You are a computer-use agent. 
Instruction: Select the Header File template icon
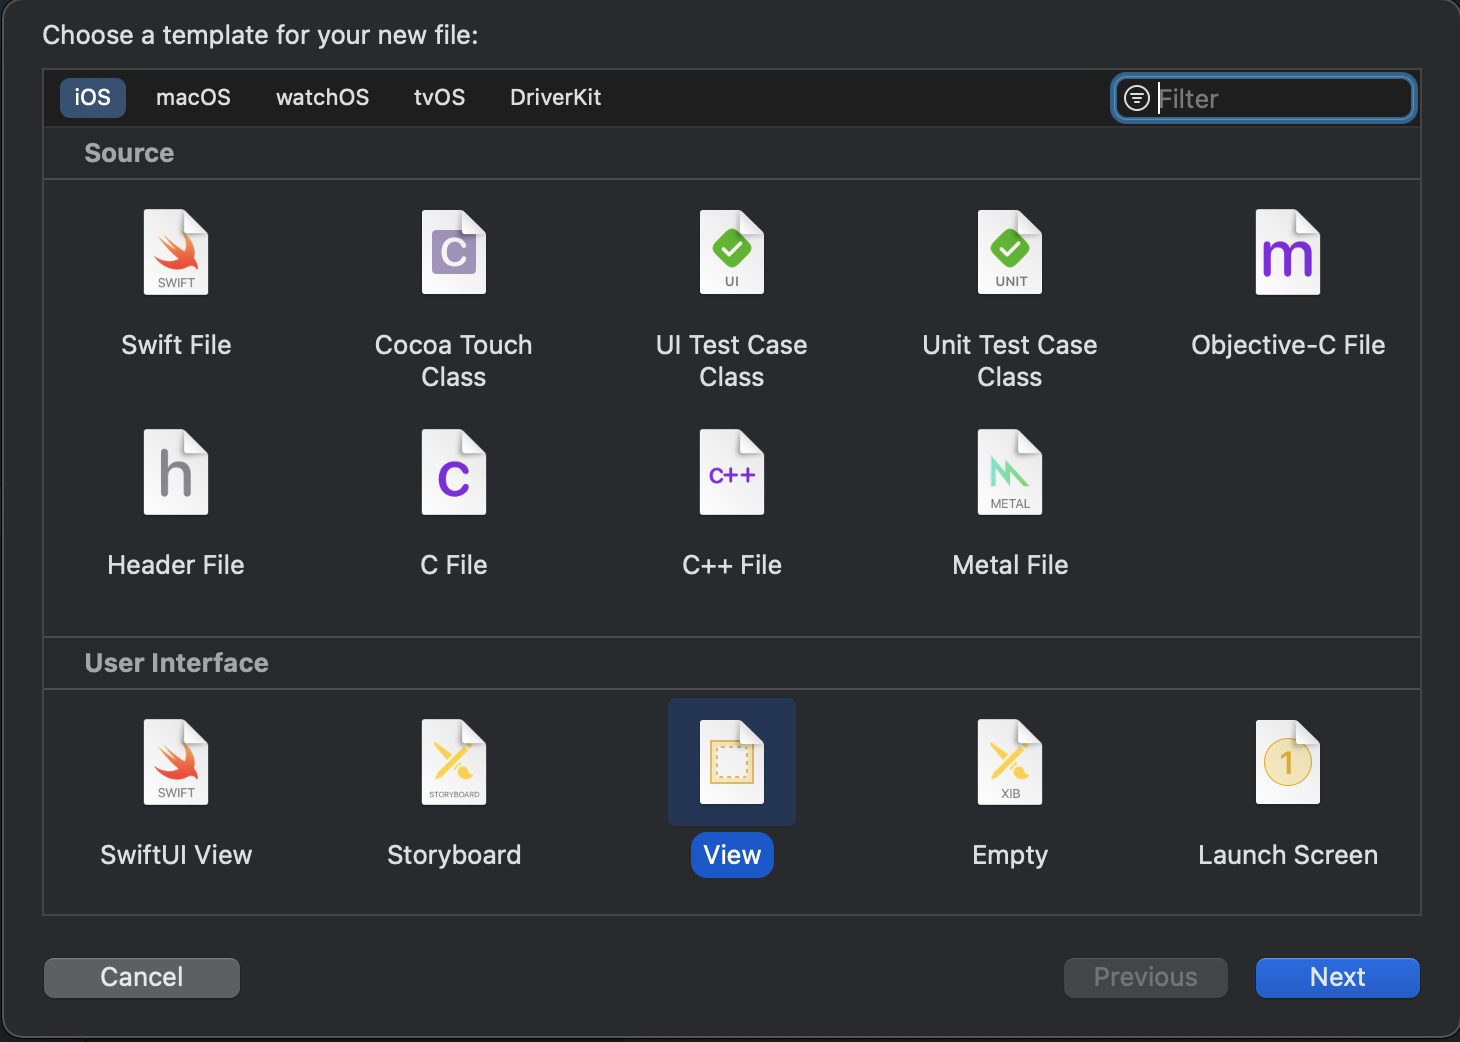(x=176, y=472)
